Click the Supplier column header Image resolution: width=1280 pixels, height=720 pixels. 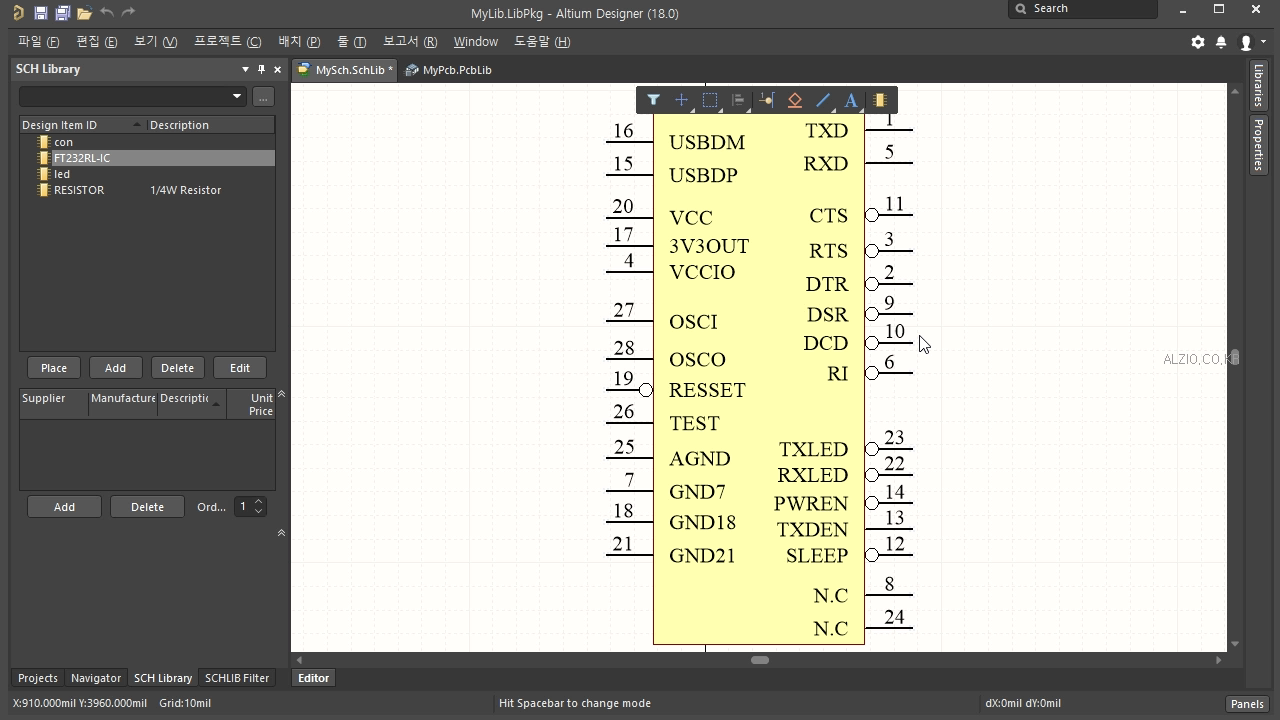tap(54, 404)
